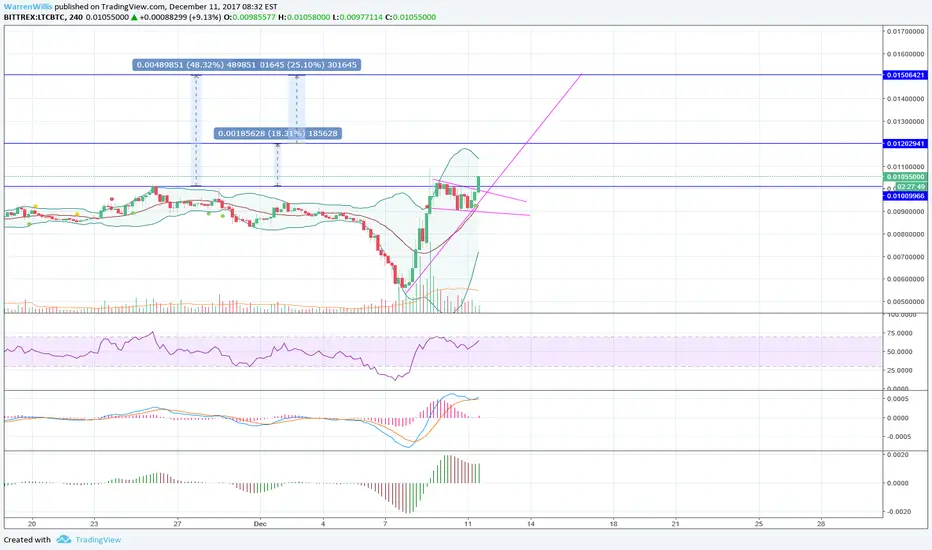Click the H:0.01058000 high value
Viewport: 932px width, 550px height.
304,17
